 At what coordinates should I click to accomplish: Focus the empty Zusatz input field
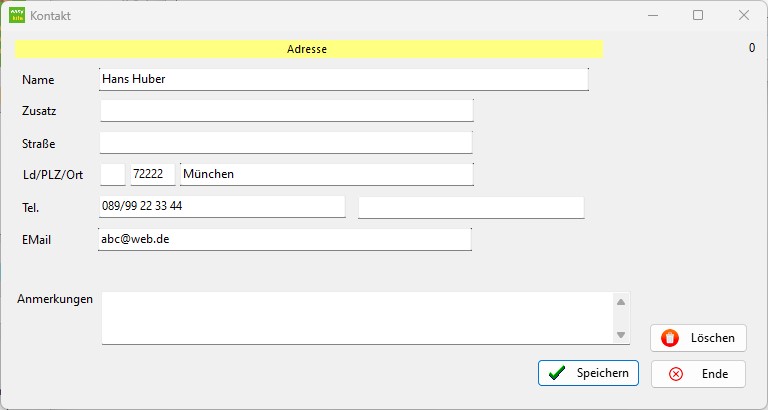(287, 111)
